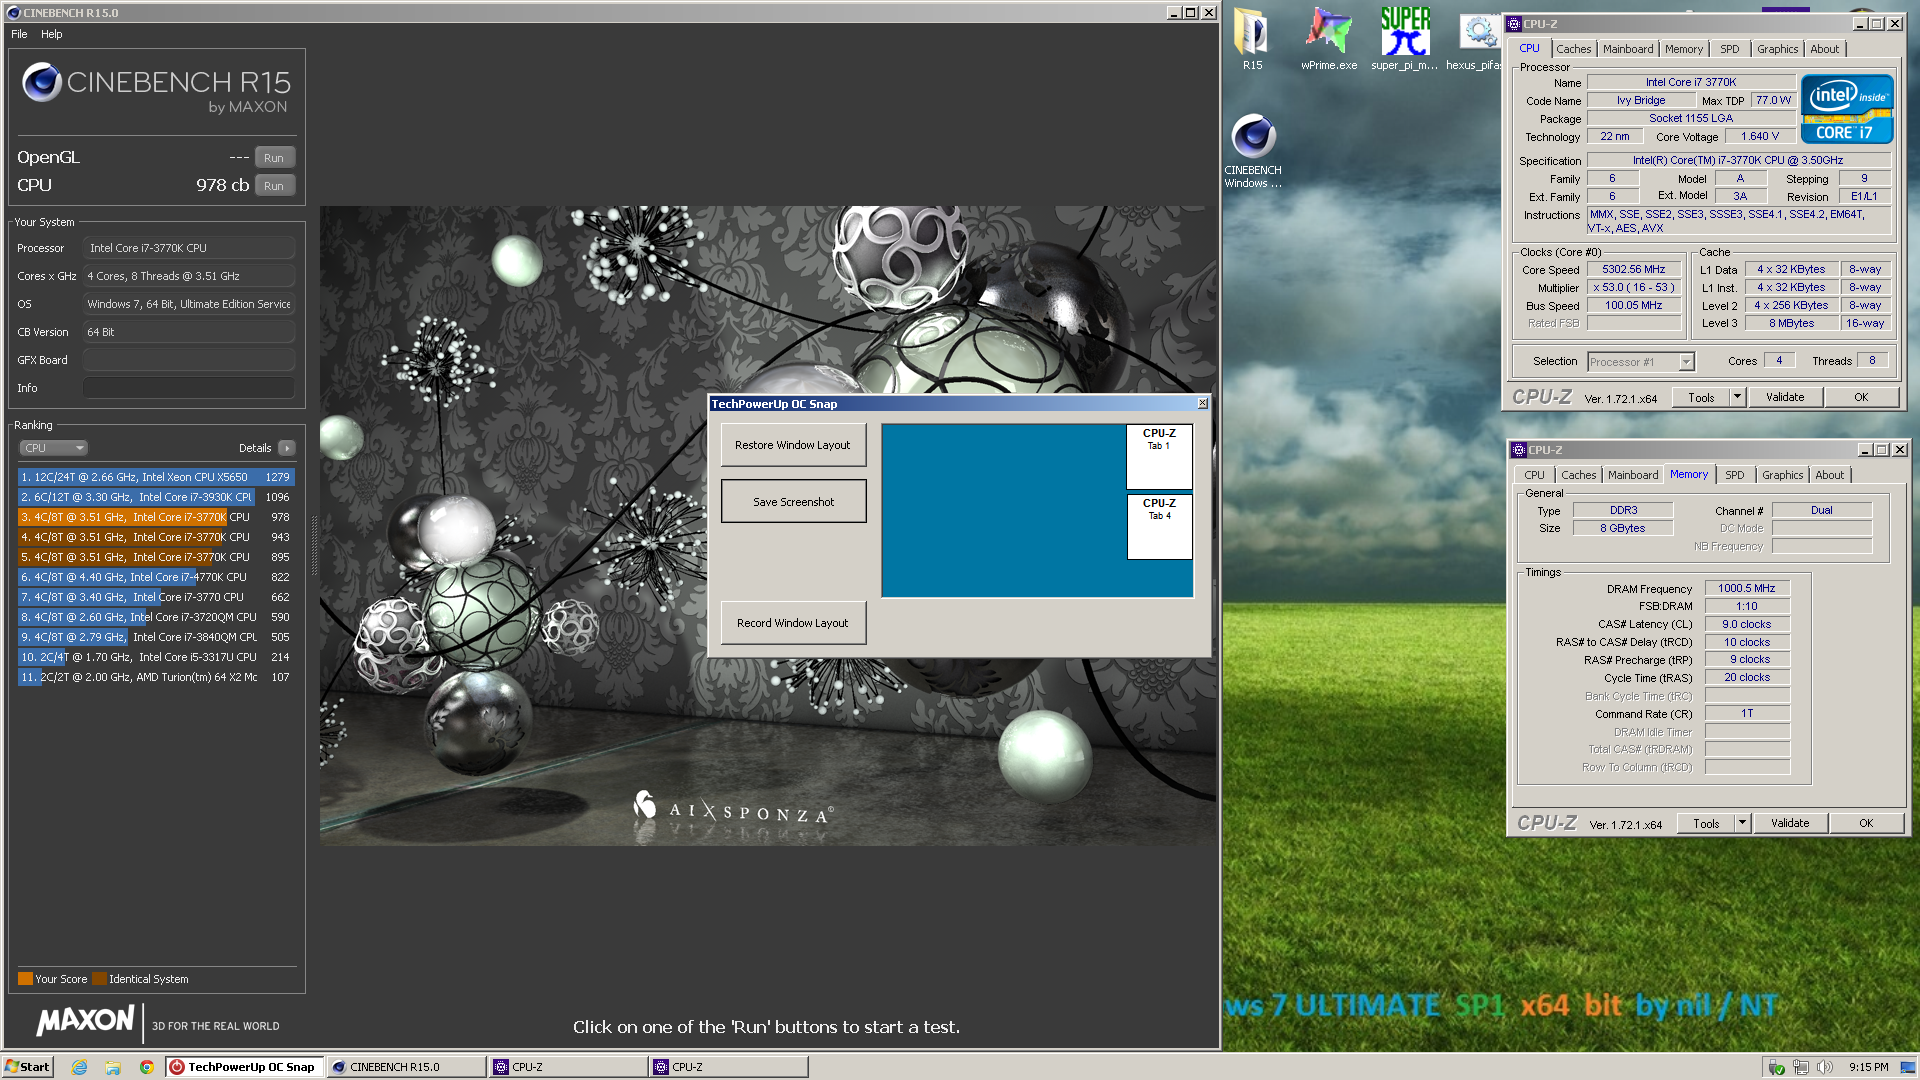
Task: Launch Chrome from the taskbar
Action: click(x=146, y=1067)
